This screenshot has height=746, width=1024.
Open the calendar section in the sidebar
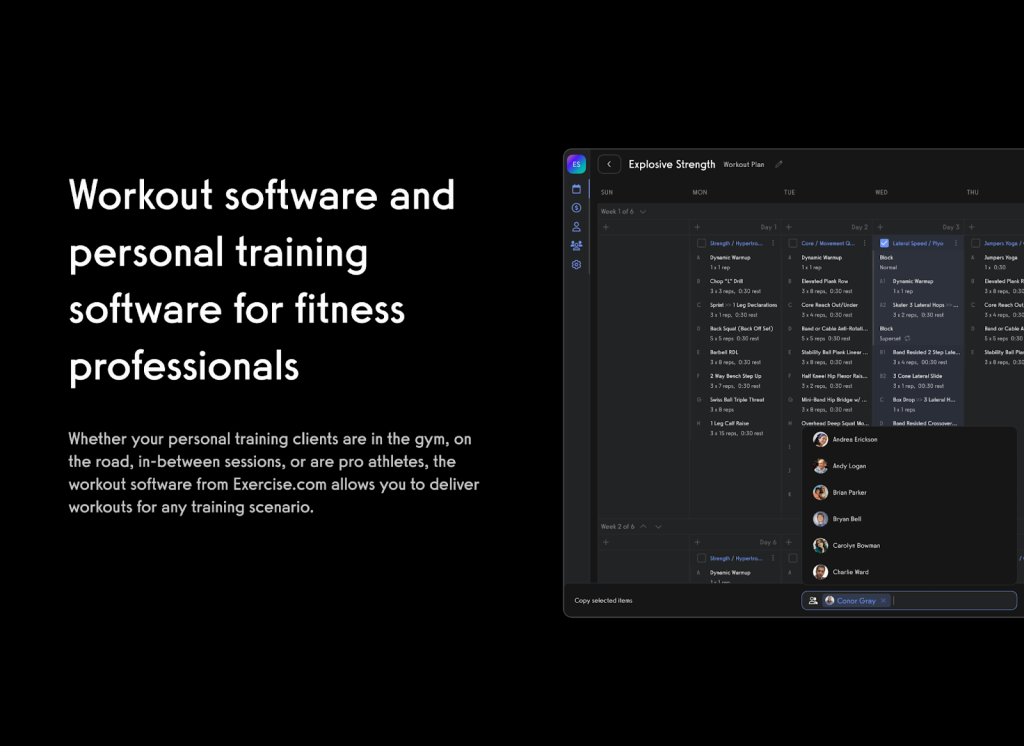(576, 189)
